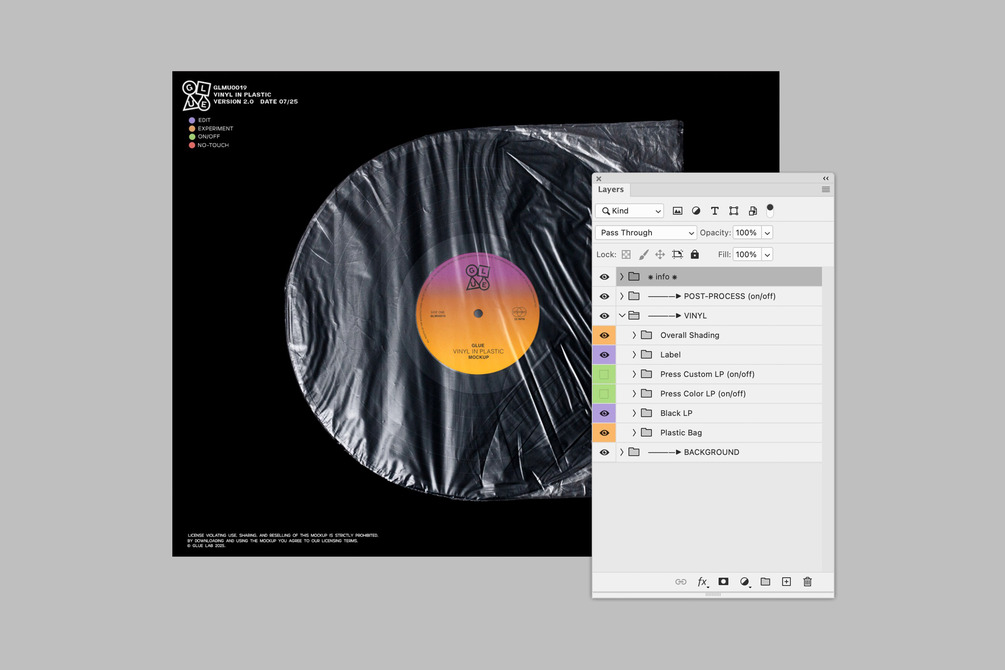Filter layers by shape layer icon
Screen dimensions: 1005x670
click(x=734, y=211)
